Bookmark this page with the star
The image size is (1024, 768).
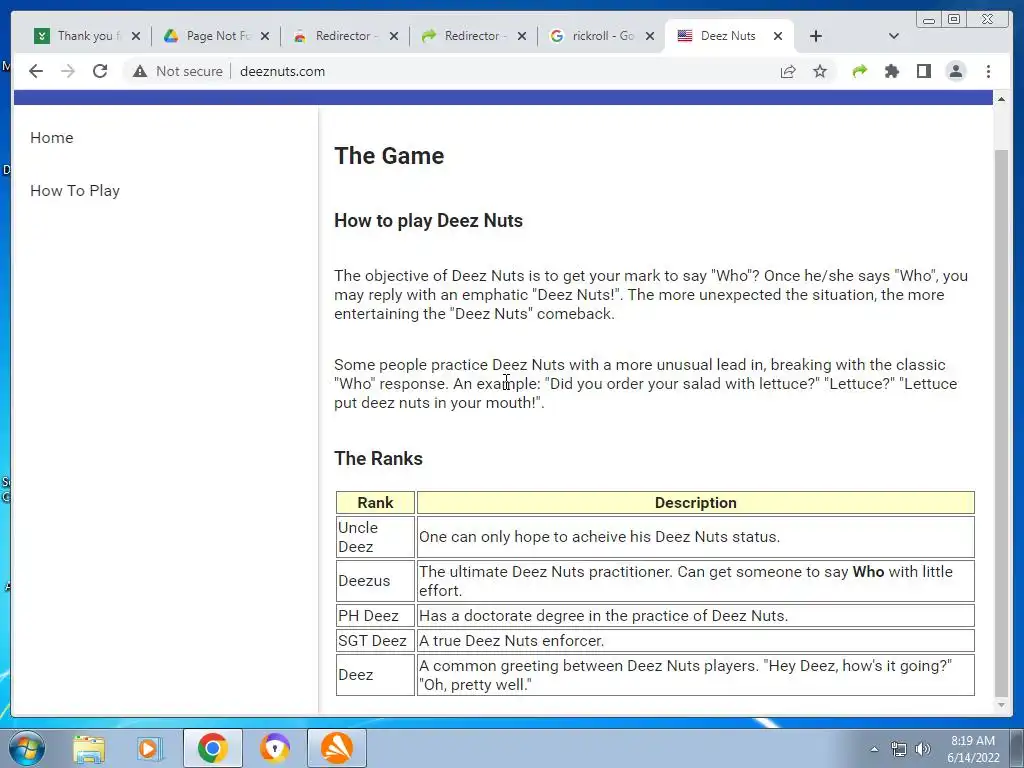[820, 71]
